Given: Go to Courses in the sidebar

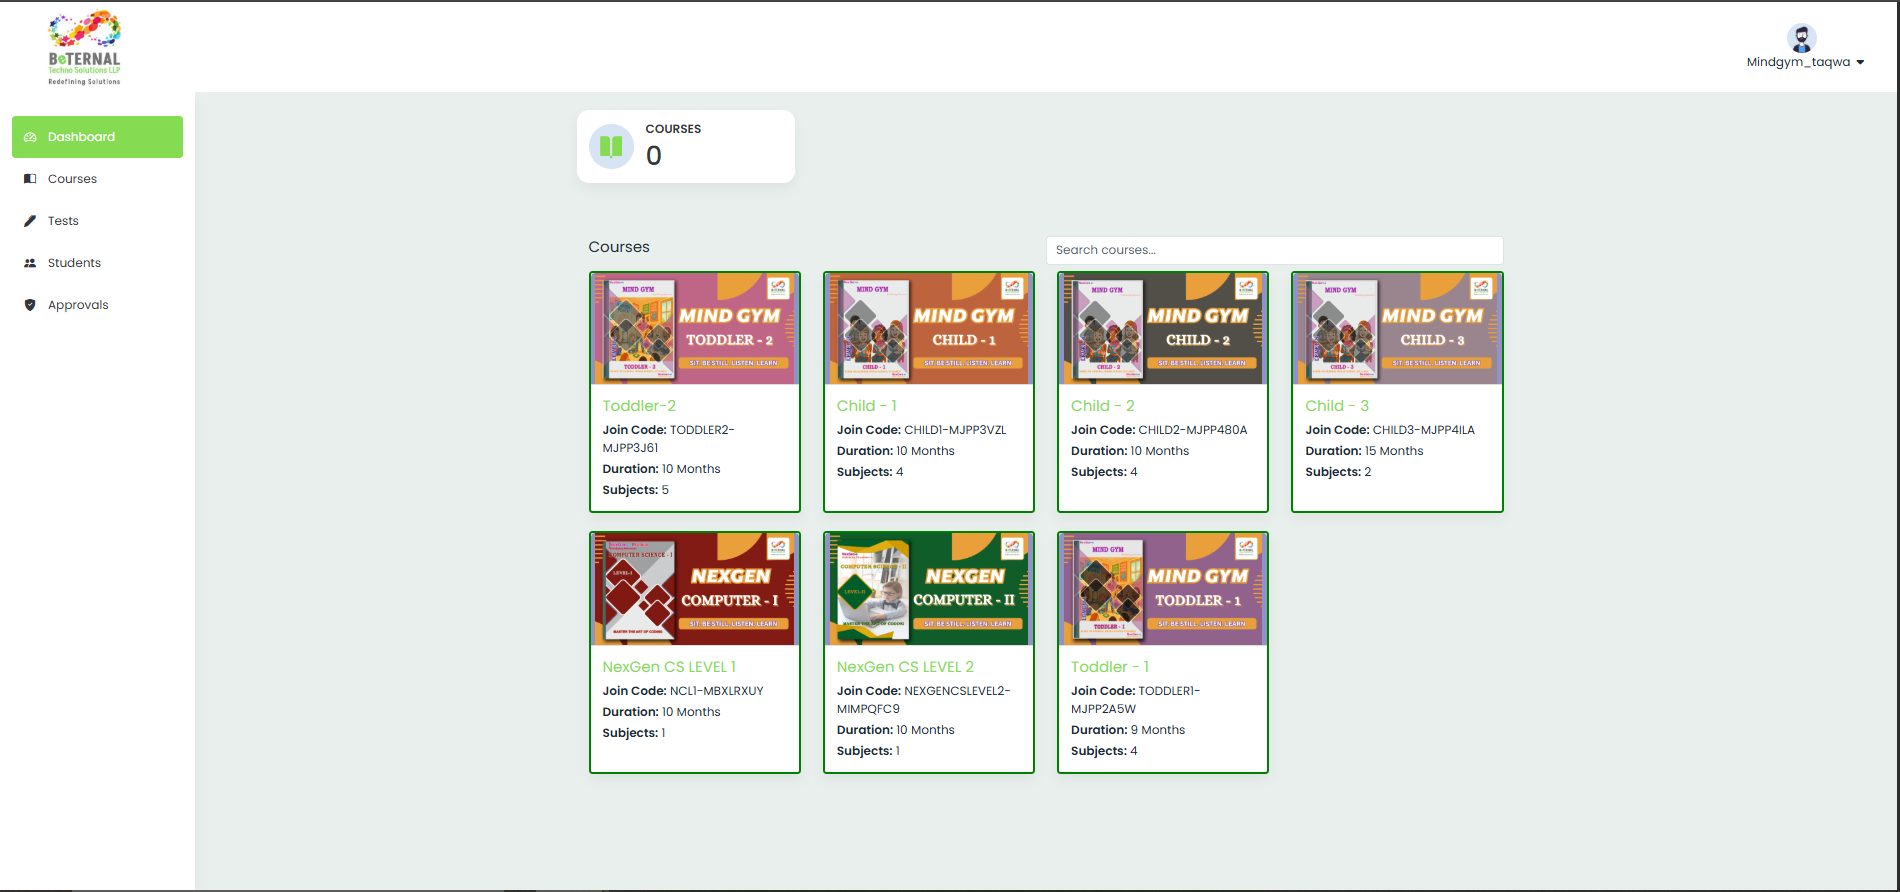Looking at the screenshot, I should pyautogui.click(x=97, y=179).
